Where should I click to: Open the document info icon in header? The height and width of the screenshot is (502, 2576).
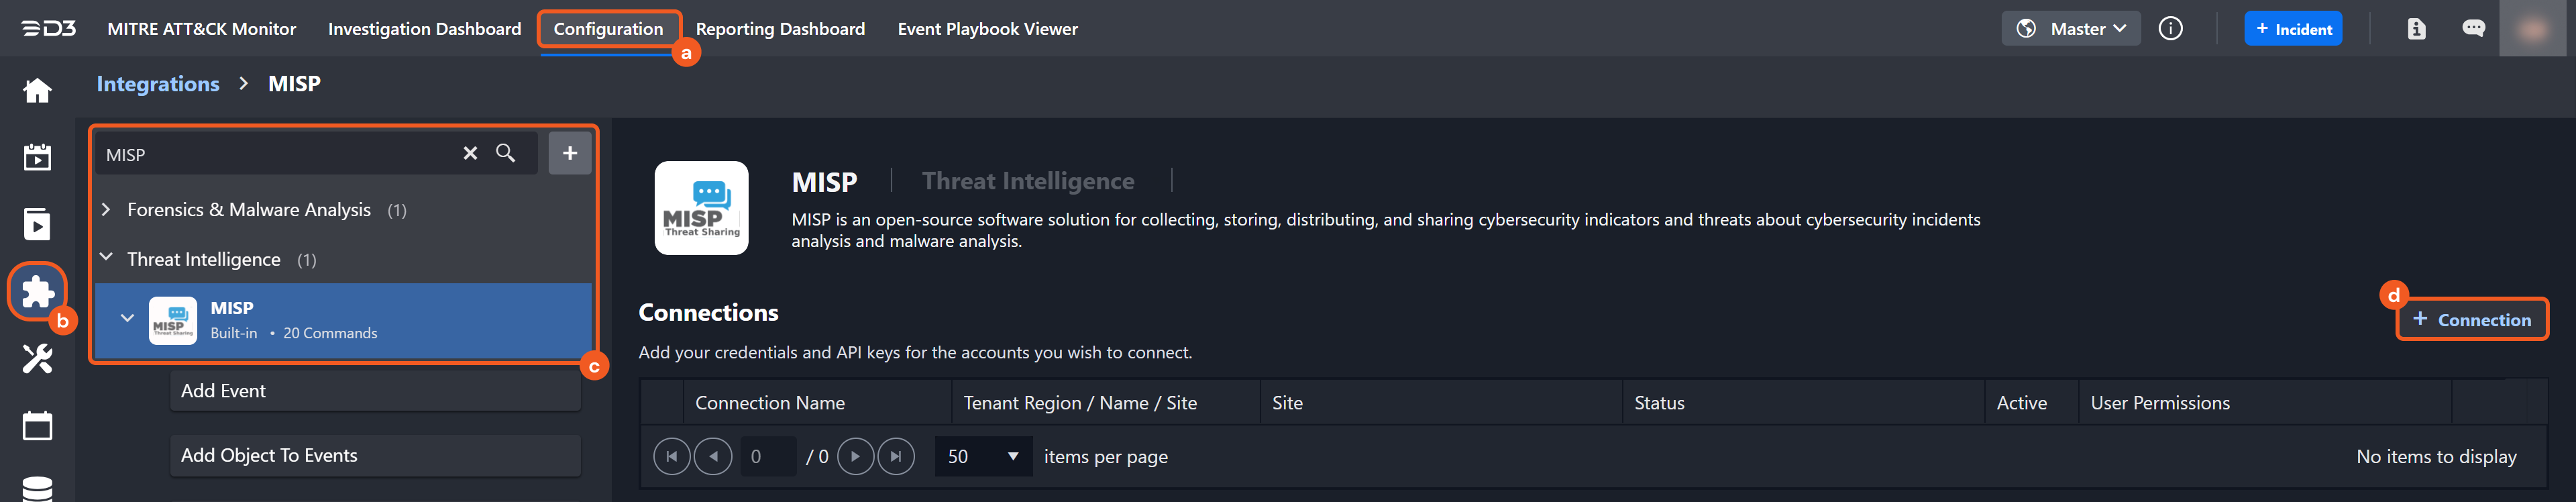(x=2416, y=29)
